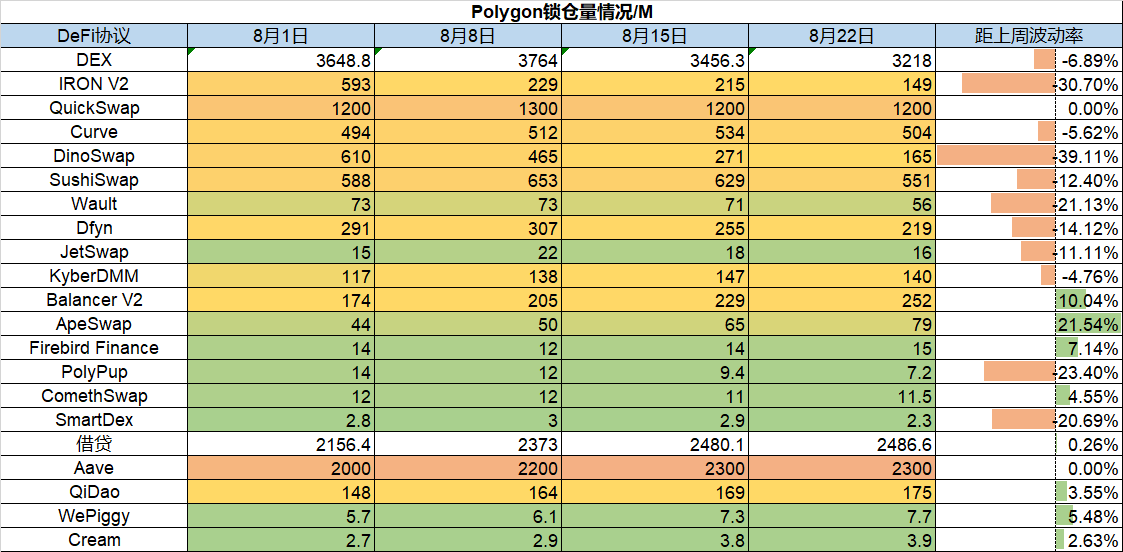Click the -12.40% change cell

[1029, 180]
